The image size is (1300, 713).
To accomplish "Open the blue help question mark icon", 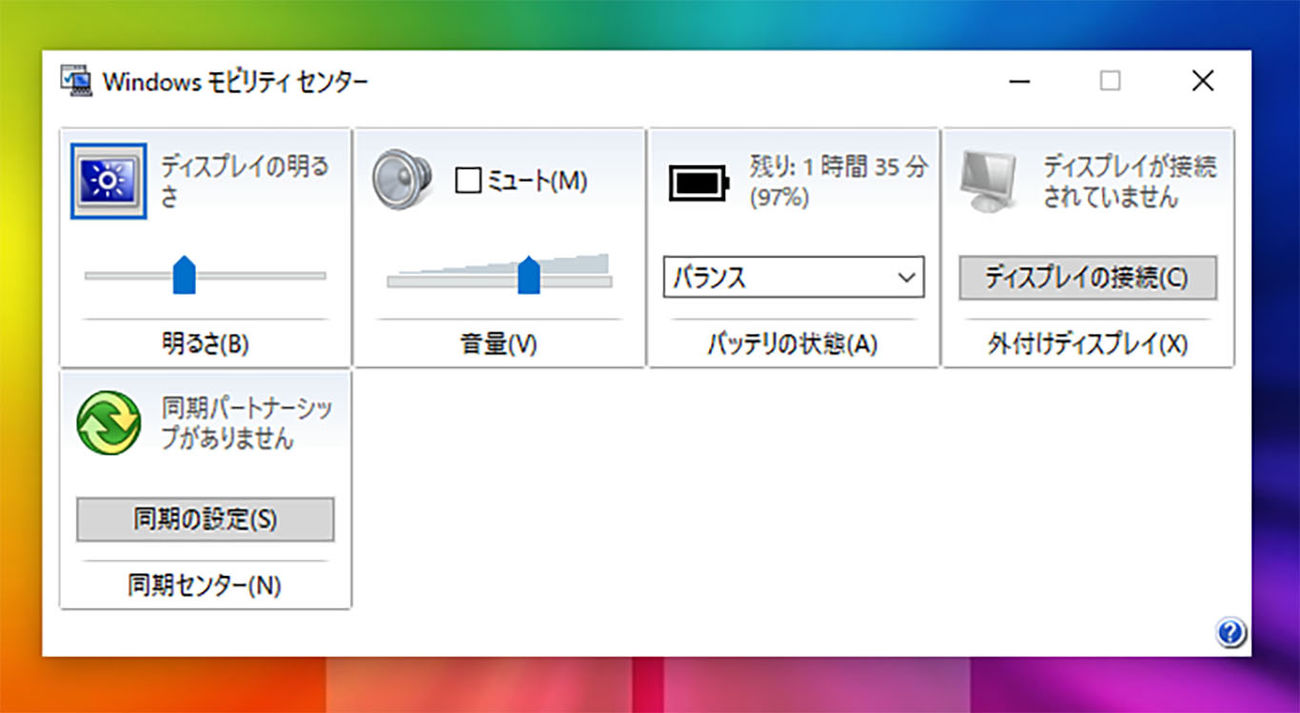I will click(x=1231, y=632).
